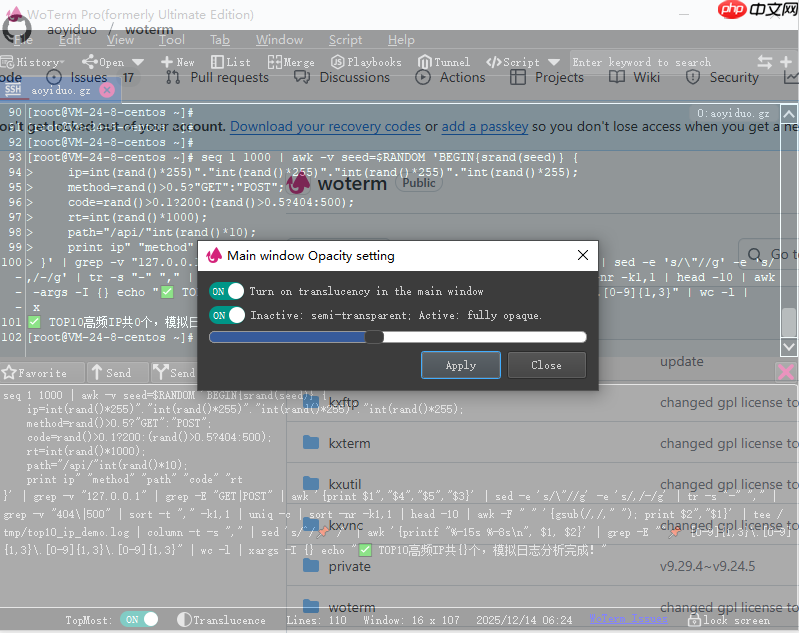Click the Merge toolbar icon
Screen dimensions: 799x633
click(291, 62)
